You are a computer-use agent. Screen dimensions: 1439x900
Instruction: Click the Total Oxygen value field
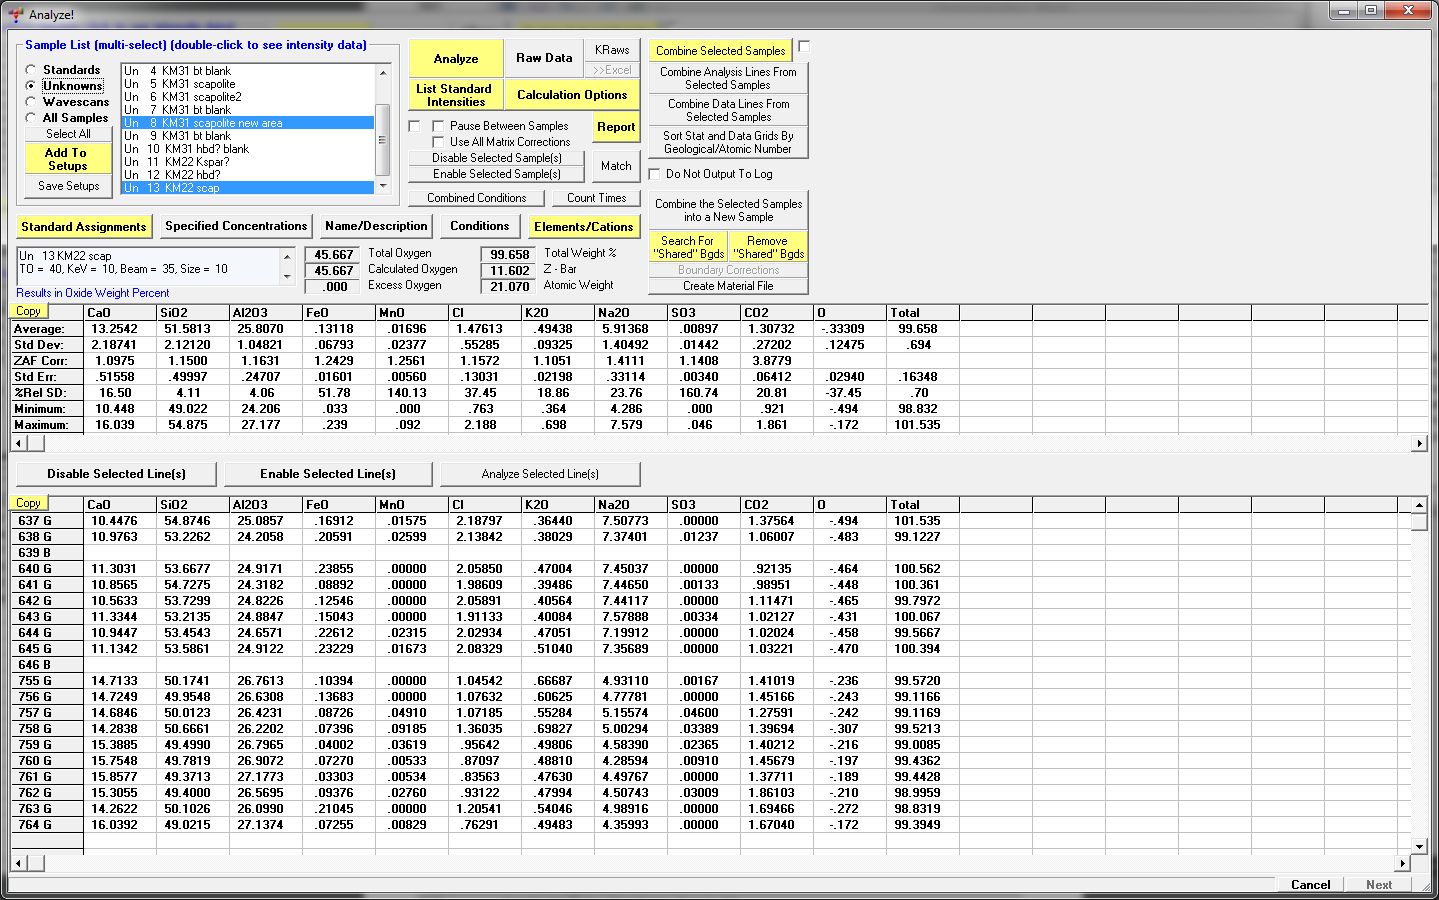333,255
